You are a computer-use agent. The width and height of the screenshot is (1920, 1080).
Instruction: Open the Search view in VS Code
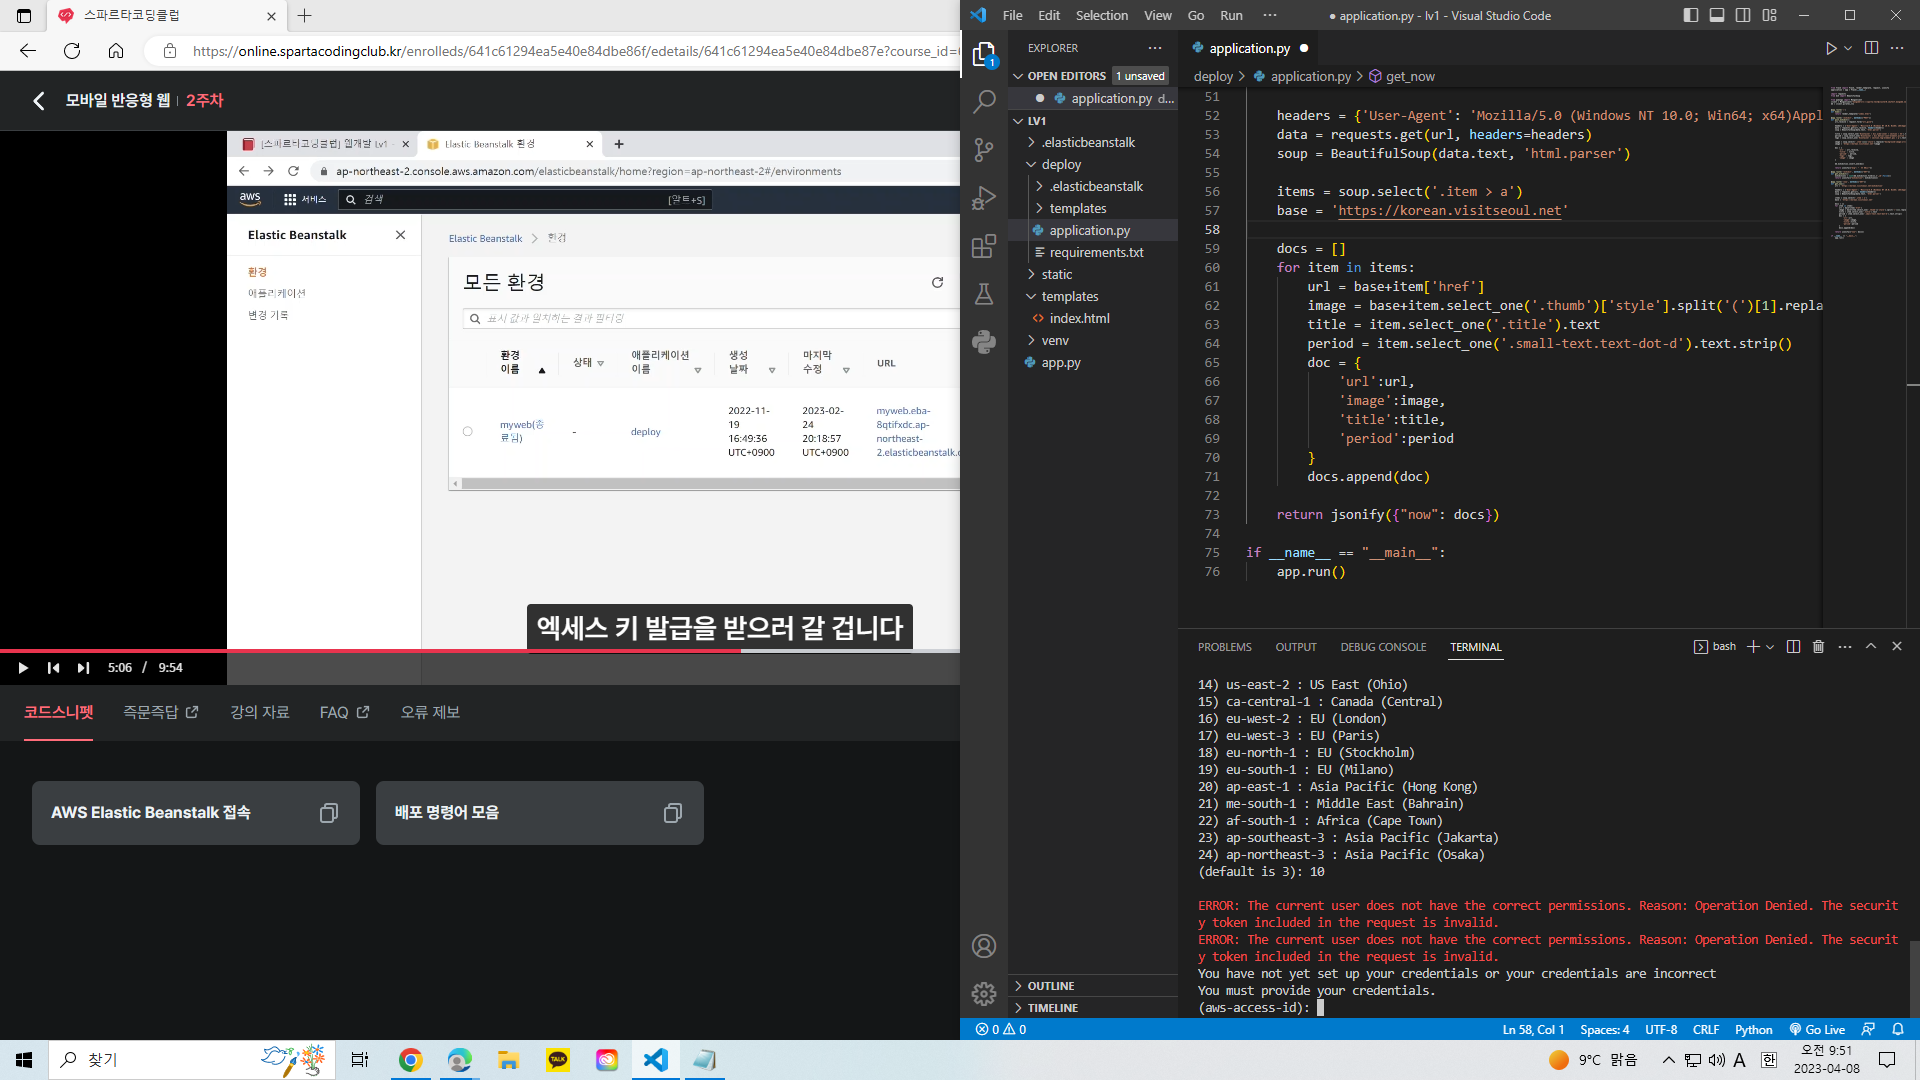[984, 101]
